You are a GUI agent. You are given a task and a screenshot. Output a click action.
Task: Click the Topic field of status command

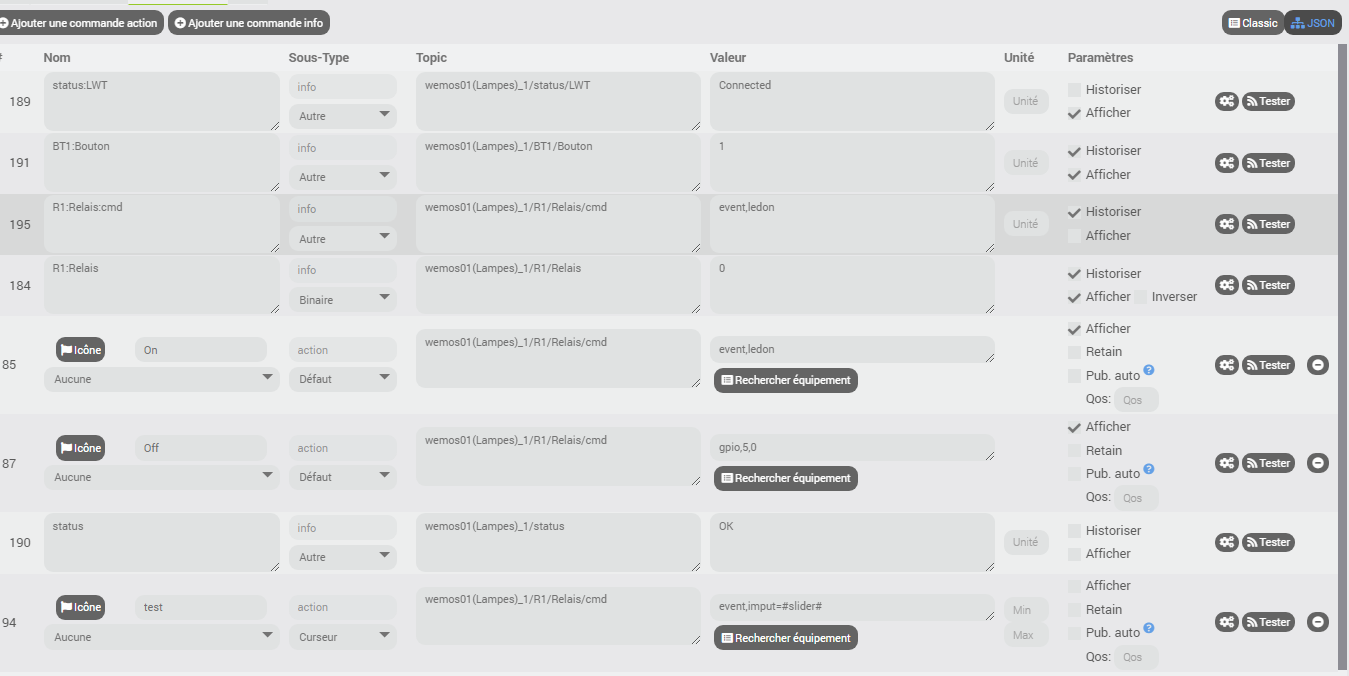558,543
